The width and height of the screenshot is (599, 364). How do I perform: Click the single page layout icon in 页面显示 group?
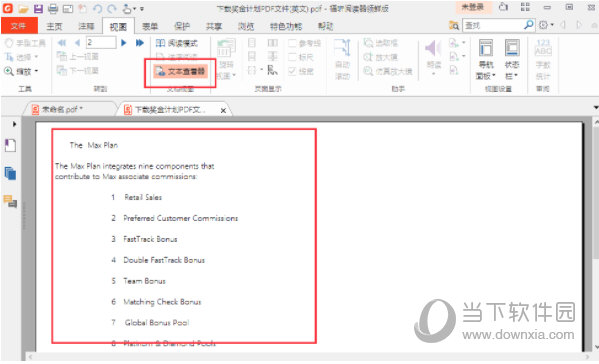pyautogui.click(x=252, y=43)
